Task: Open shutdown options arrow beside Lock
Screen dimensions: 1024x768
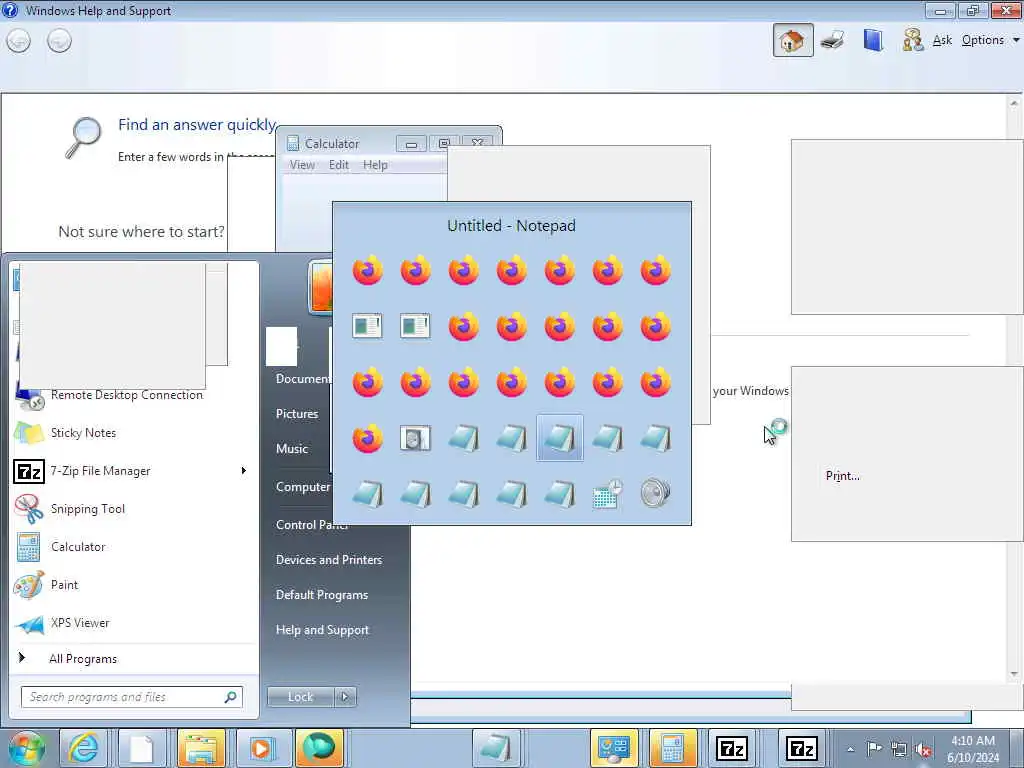Action: coord(345,697)
